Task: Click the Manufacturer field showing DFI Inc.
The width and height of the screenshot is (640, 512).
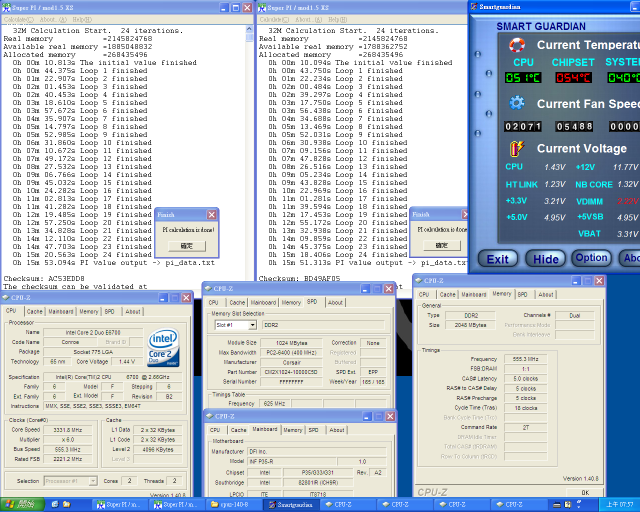Action: pyautogui.click(x=317, y=452)
